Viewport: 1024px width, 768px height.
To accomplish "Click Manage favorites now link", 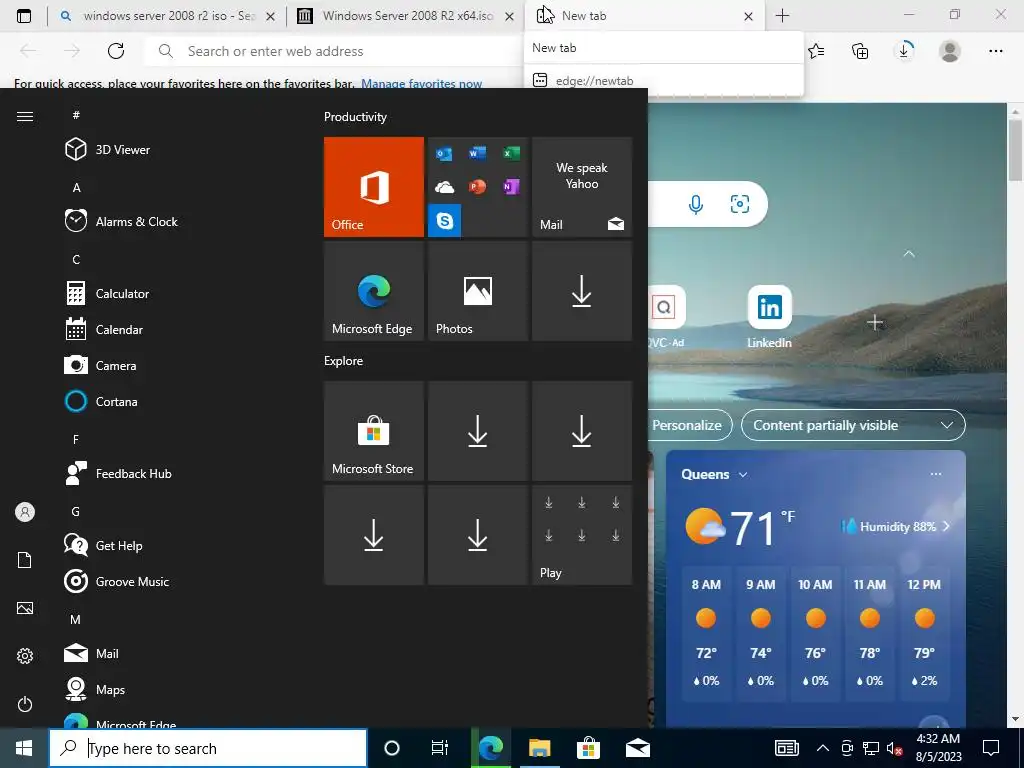I will [421, 84].
